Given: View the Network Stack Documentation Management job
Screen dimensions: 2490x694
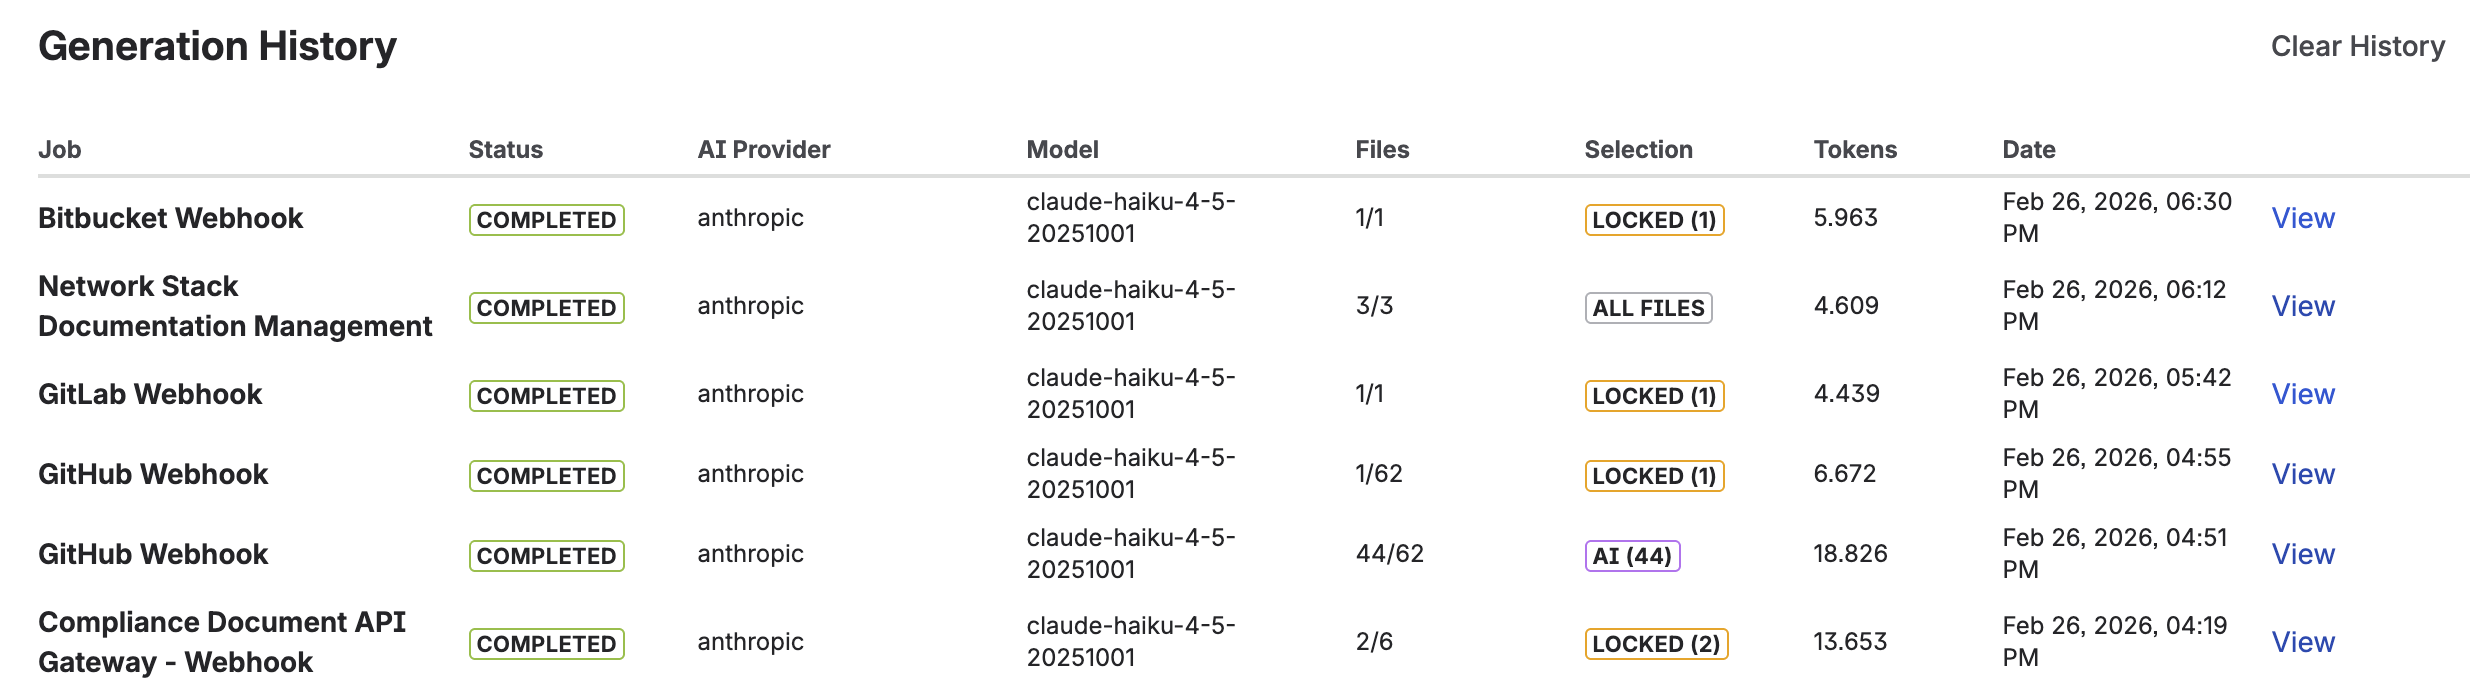Looking at the screenshot, I should coord(2302,306).
